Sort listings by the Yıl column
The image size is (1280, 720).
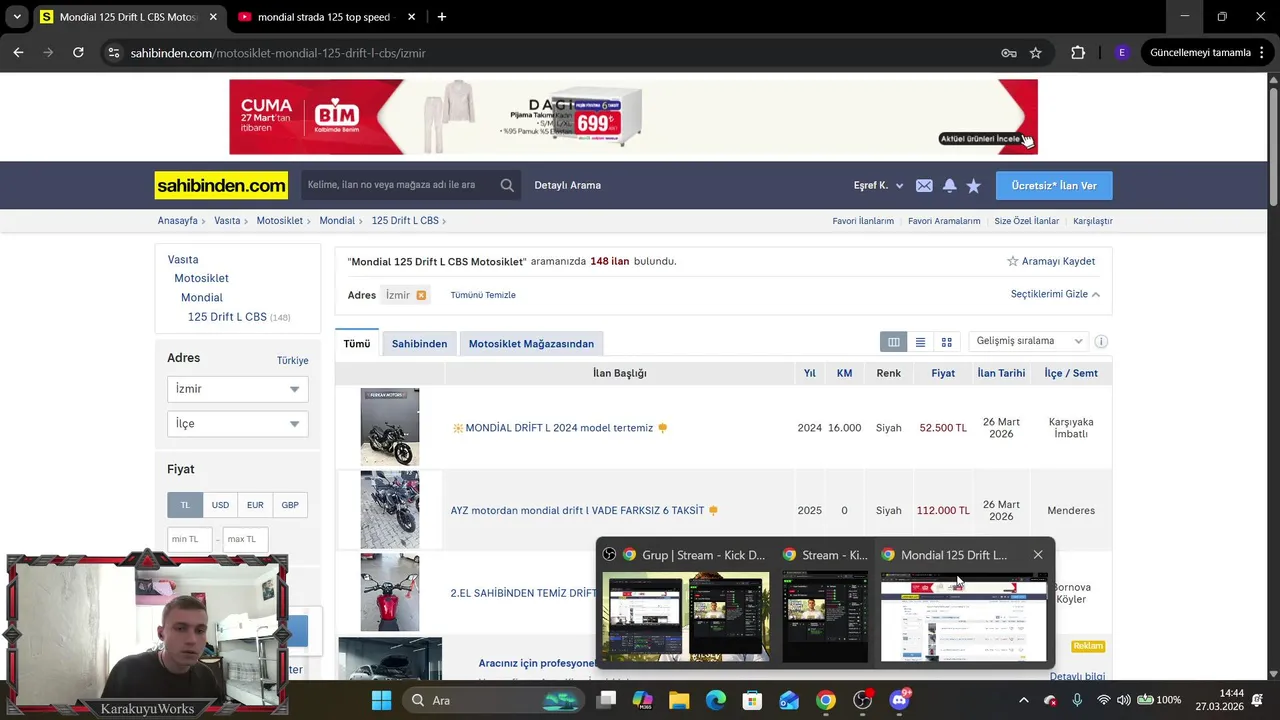(810, 373)
